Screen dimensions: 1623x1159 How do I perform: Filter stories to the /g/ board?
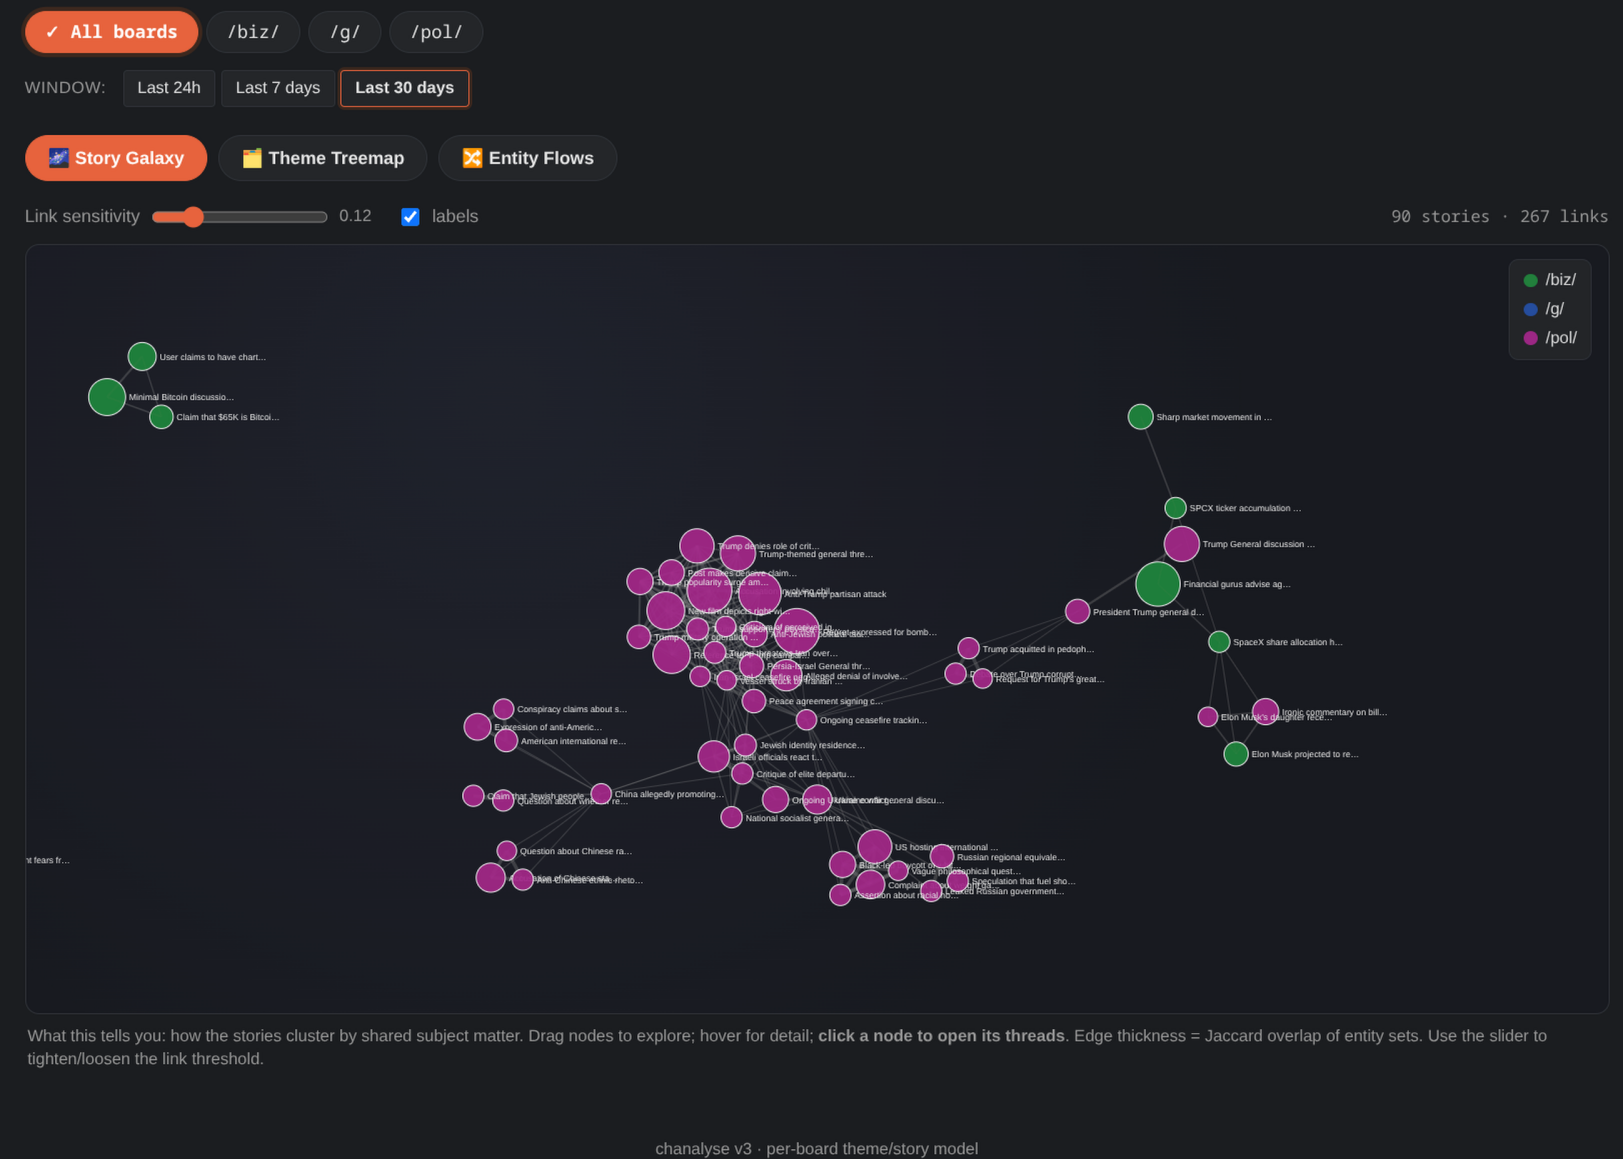[345, 32]
